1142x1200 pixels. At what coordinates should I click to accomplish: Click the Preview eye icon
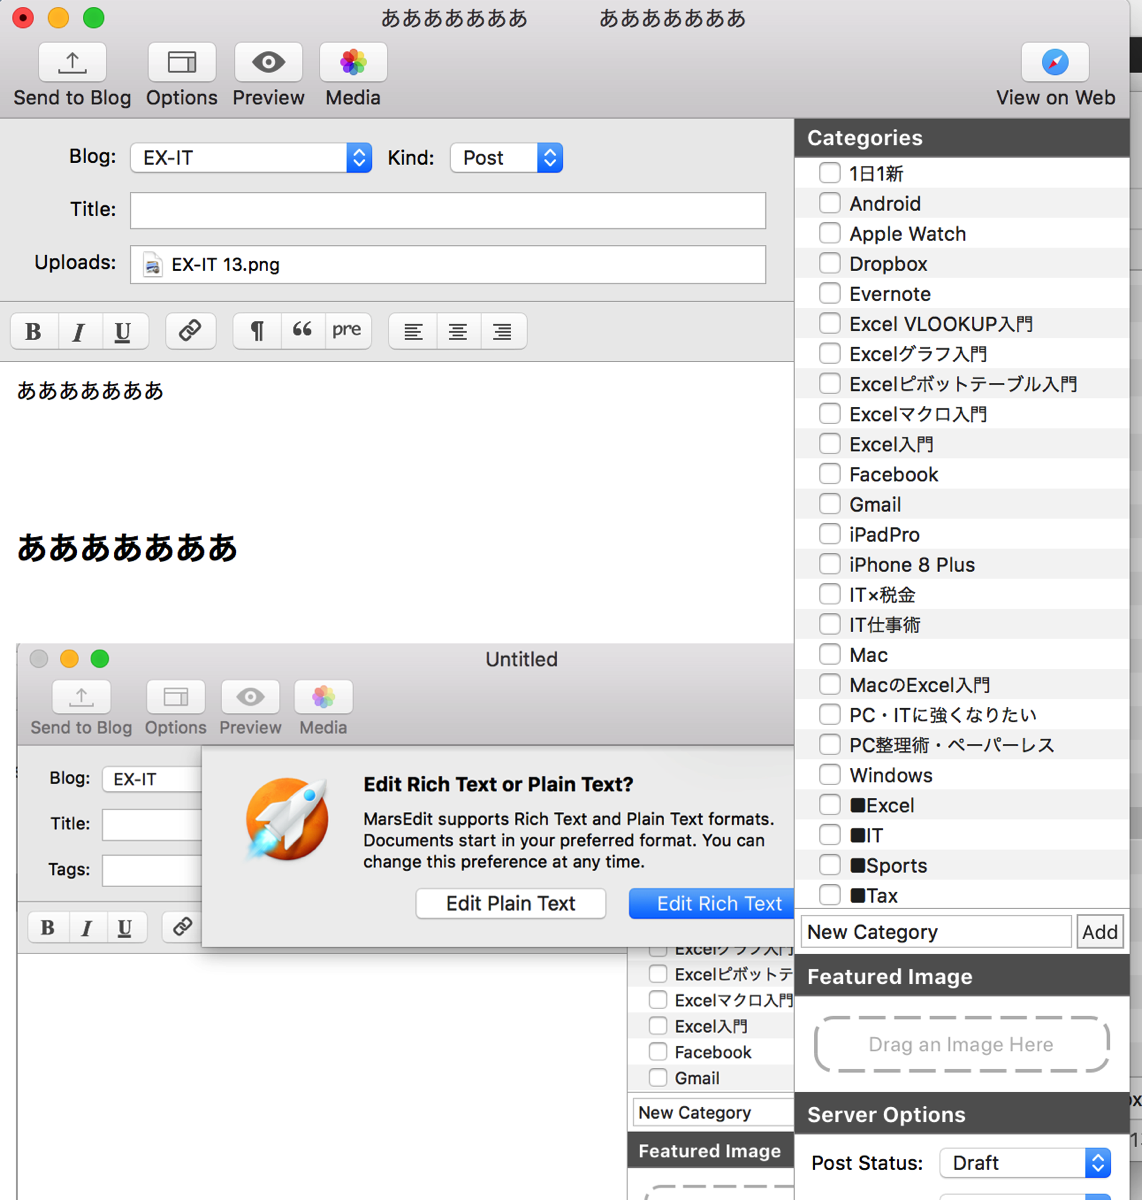pos(268,62)
